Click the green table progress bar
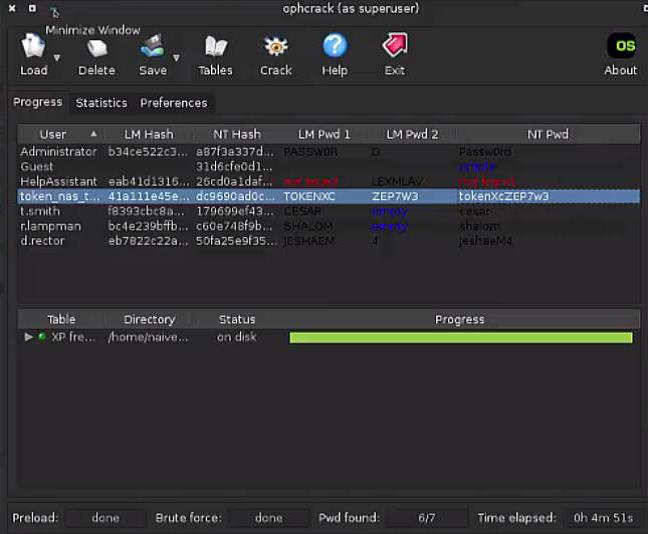 click(x=460, y=338)
